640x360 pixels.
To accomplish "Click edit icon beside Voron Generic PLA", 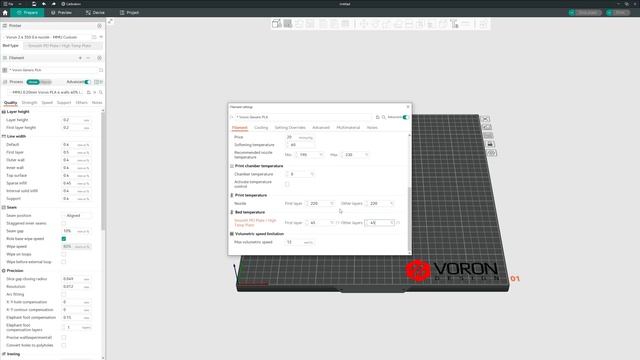I will click(x=101, y=70).
